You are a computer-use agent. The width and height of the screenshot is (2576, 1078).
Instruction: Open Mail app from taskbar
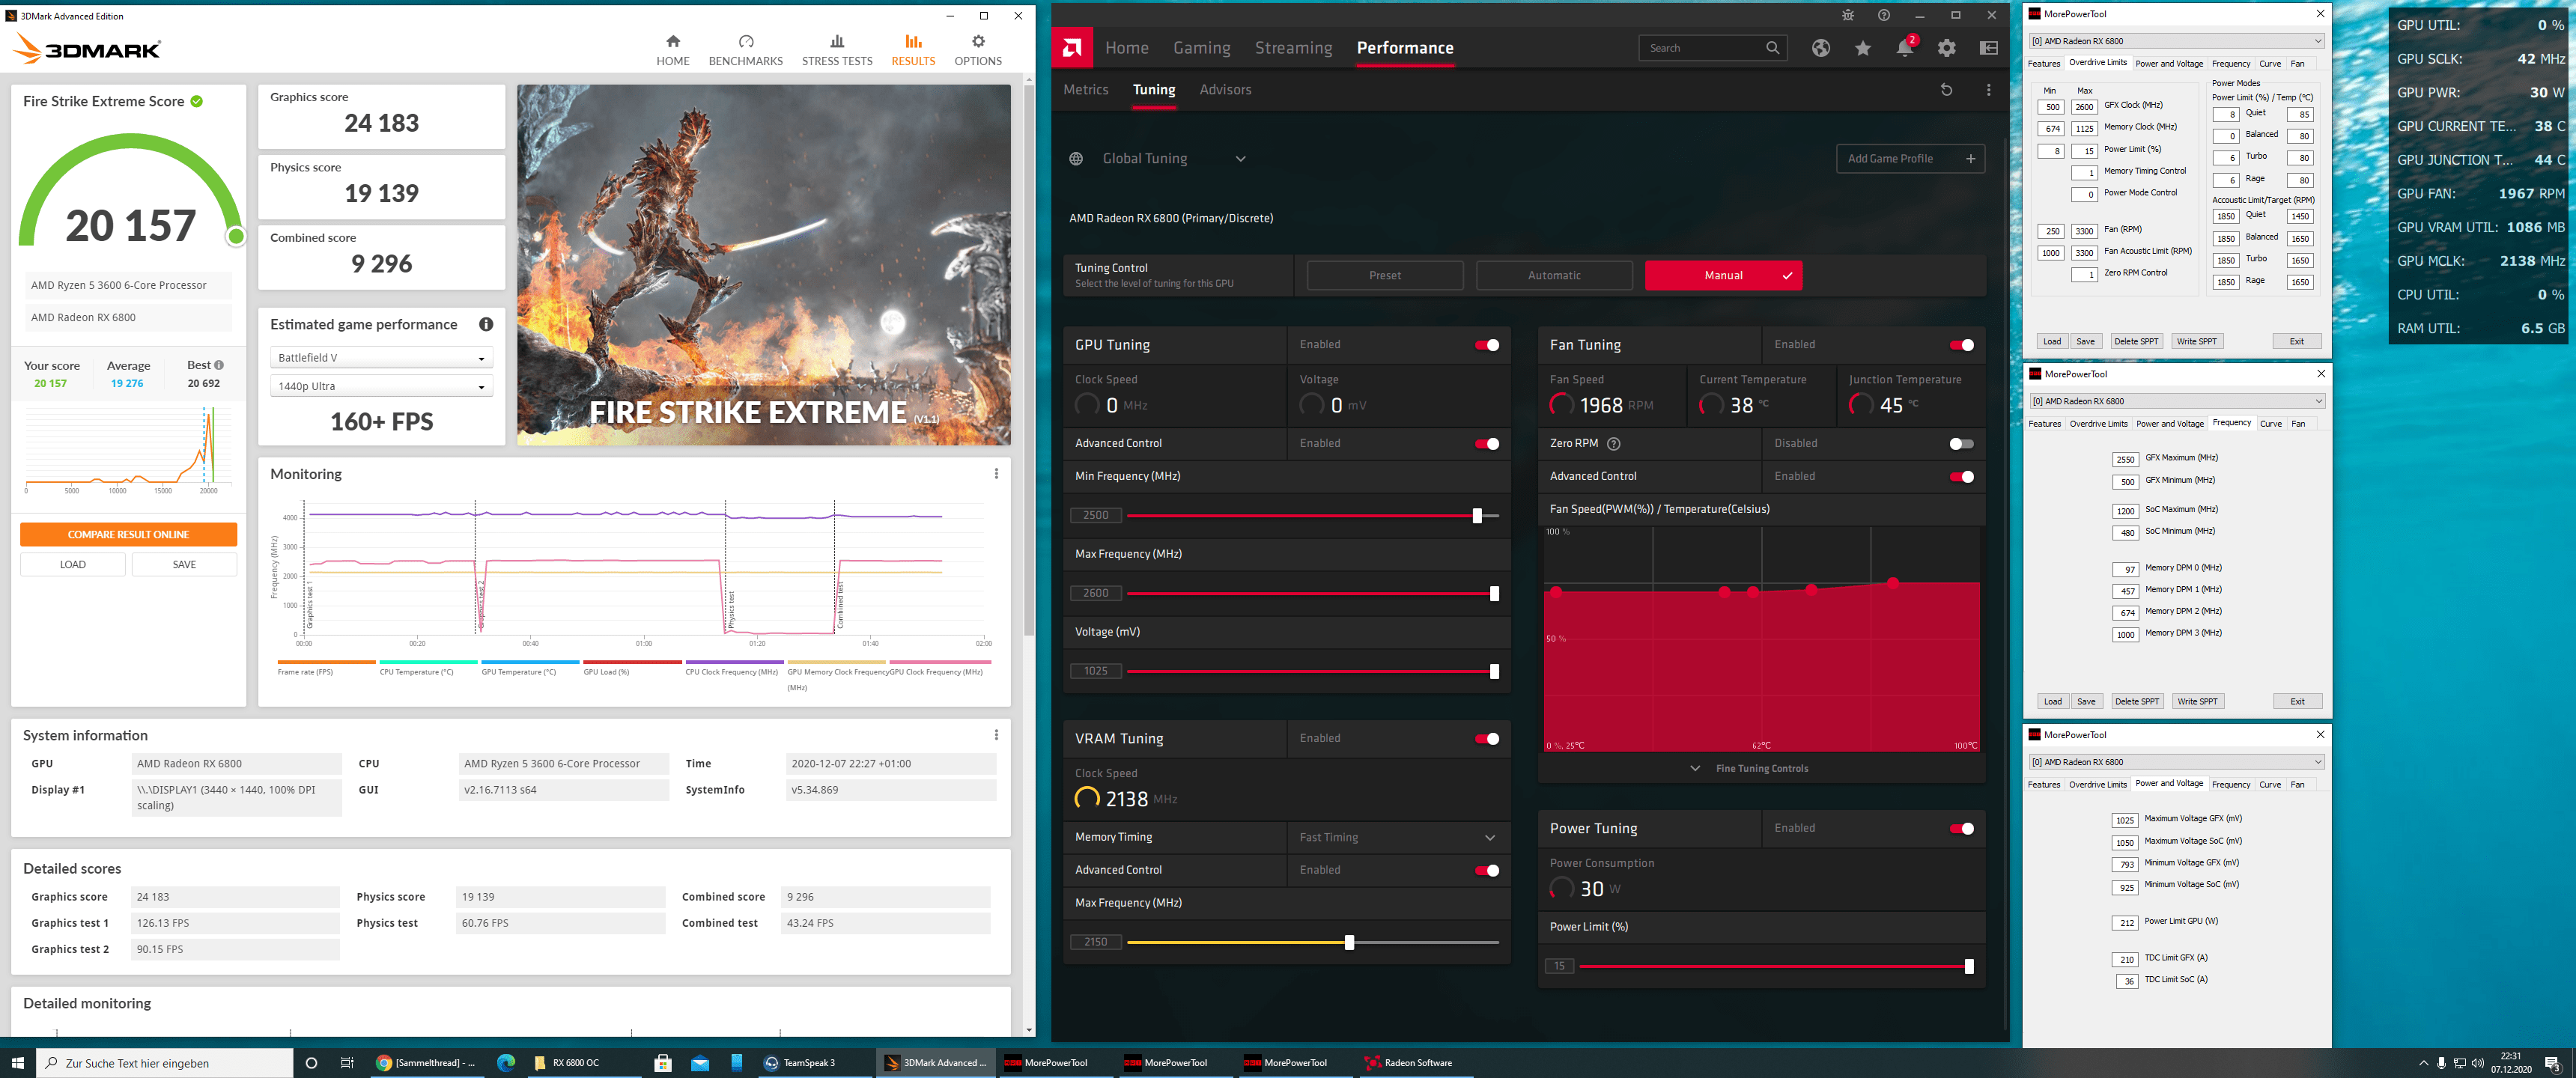pyautogui.click(x=700, y=1063)
